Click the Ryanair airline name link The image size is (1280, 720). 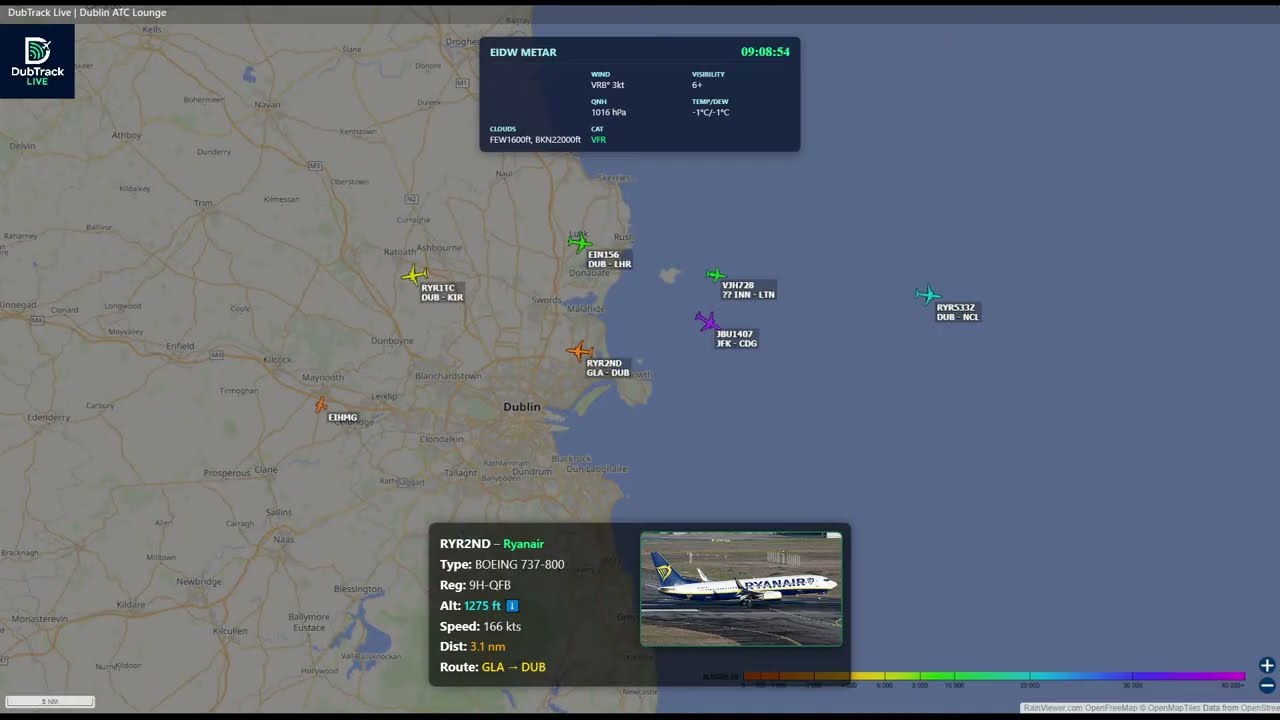click(x=523, y=544)
